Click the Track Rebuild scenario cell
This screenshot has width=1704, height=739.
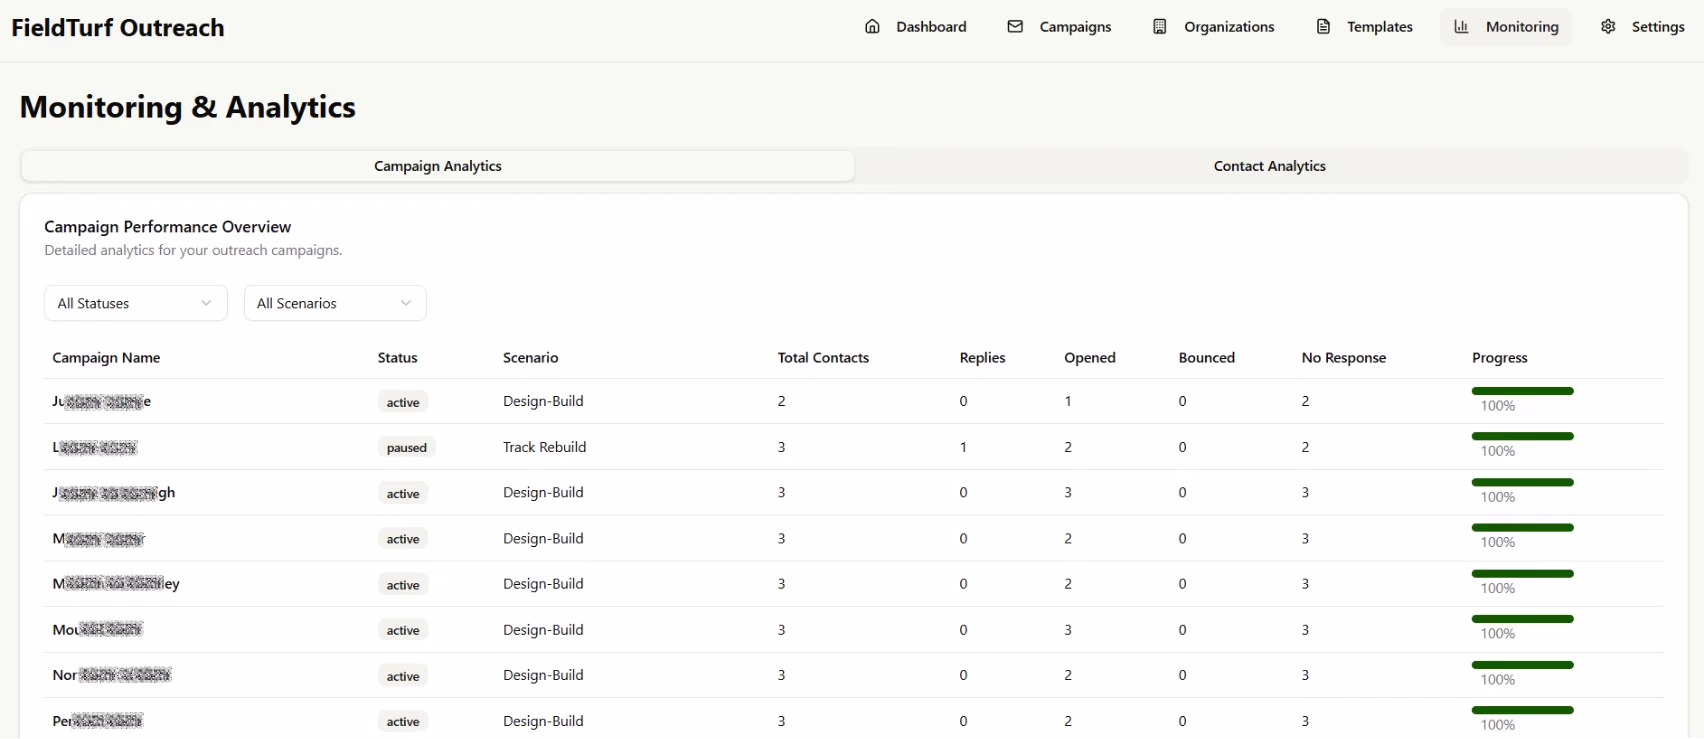(544, 447)
